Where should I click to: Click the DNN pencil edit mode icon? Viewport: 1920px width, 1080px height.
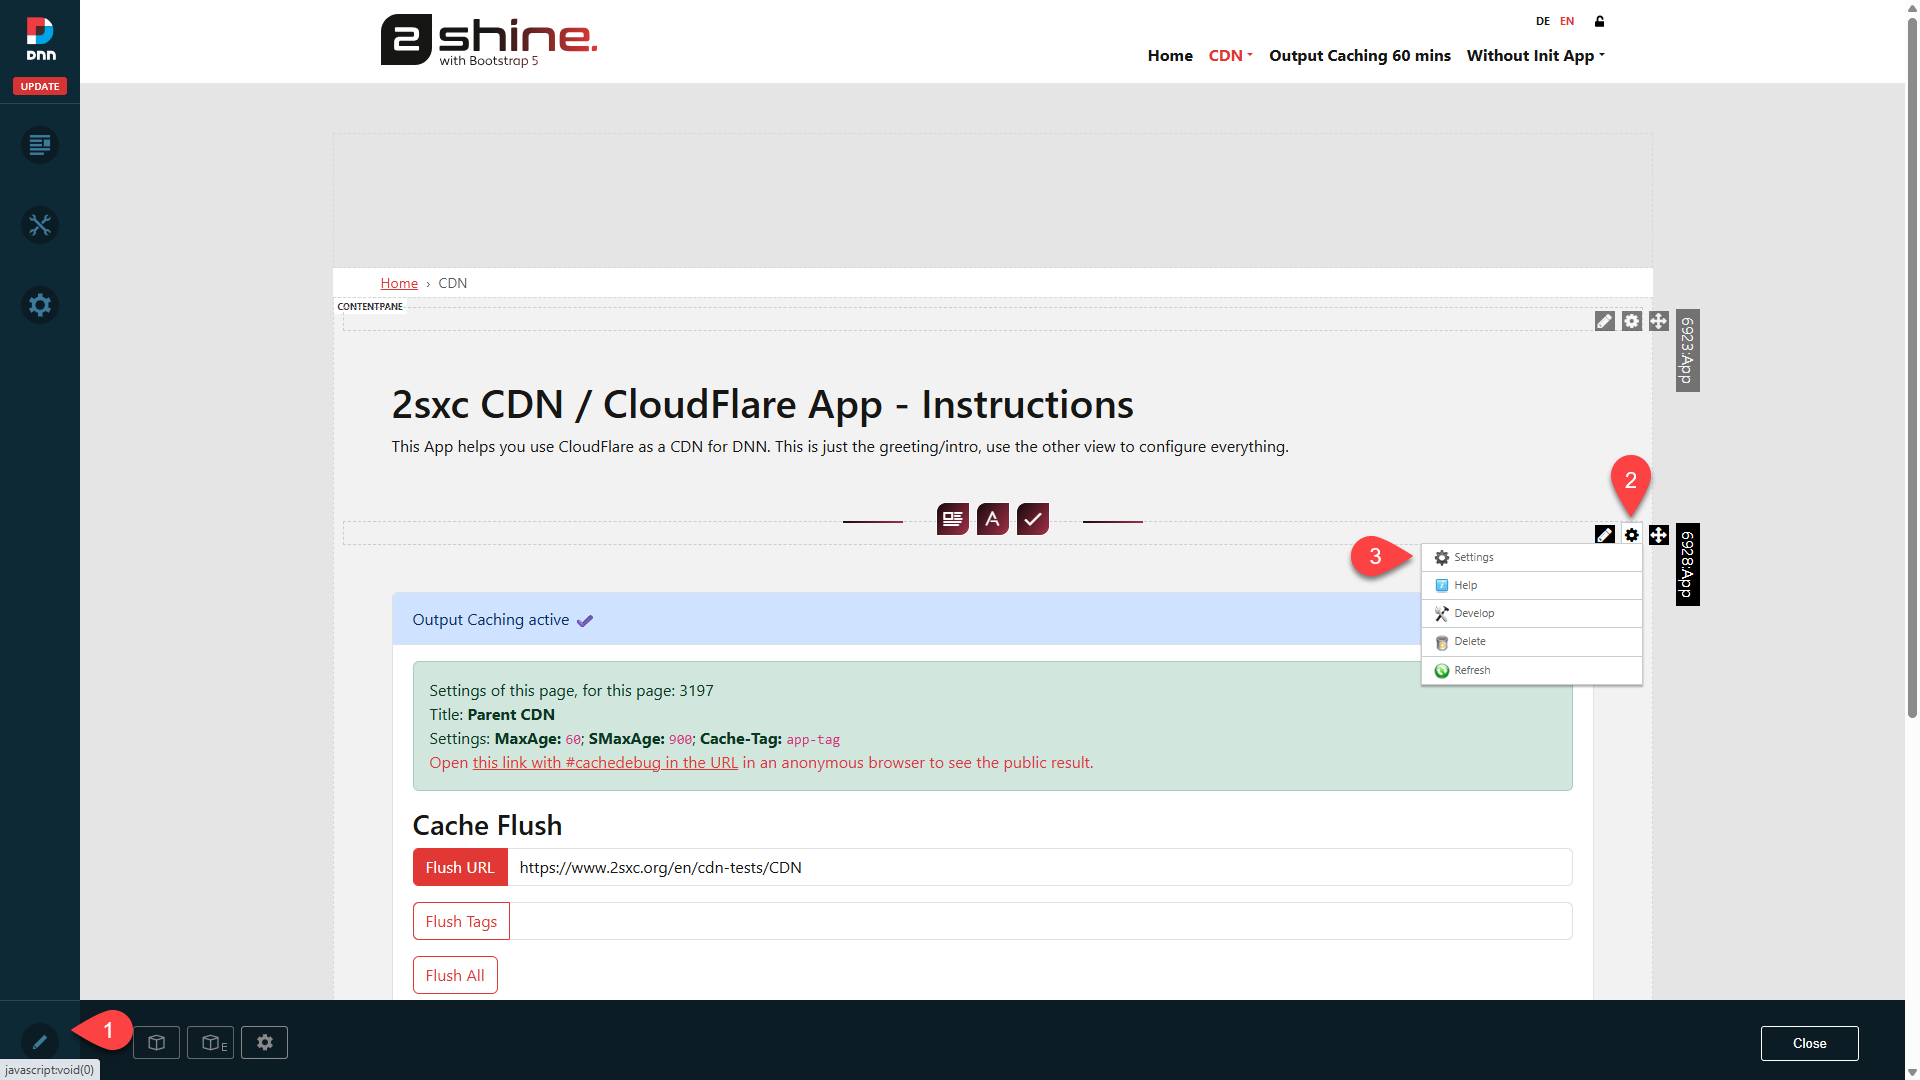[x=39, y=1042]
